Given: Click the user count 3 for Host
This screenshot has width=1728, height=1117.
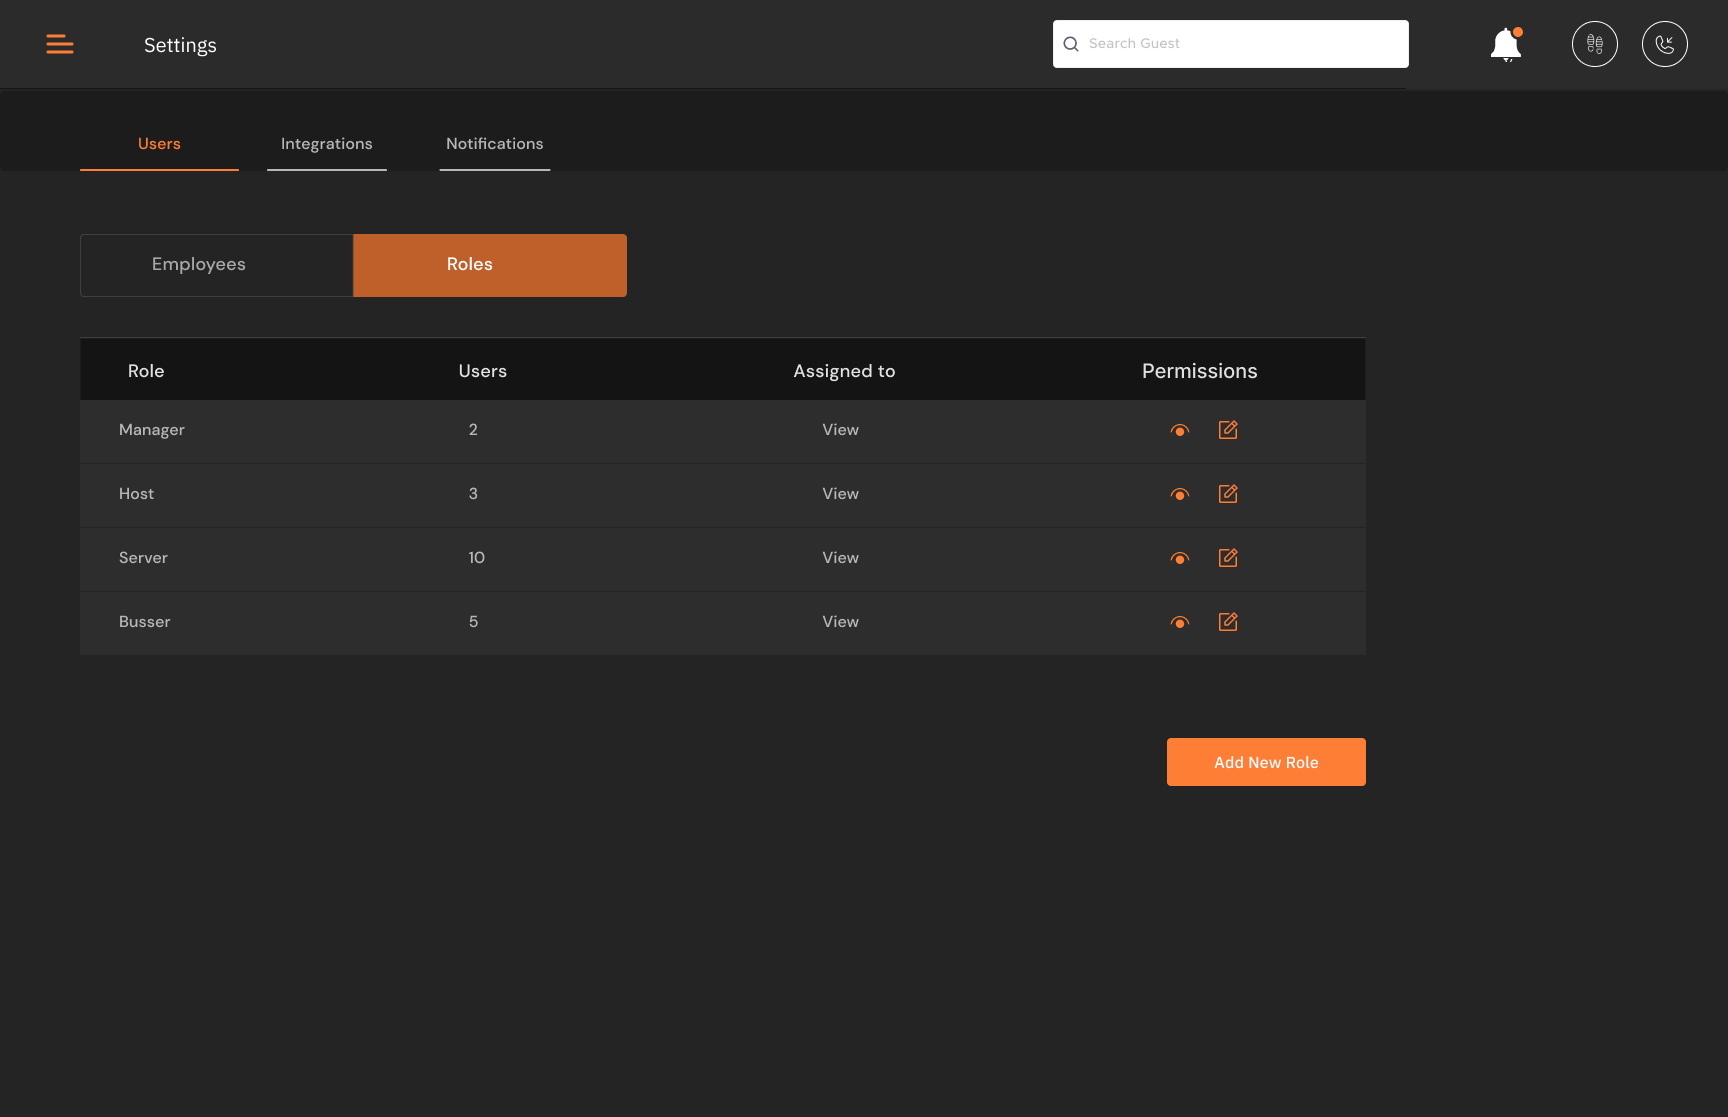Looking at the screenshot, I should [x=474, y=494].
